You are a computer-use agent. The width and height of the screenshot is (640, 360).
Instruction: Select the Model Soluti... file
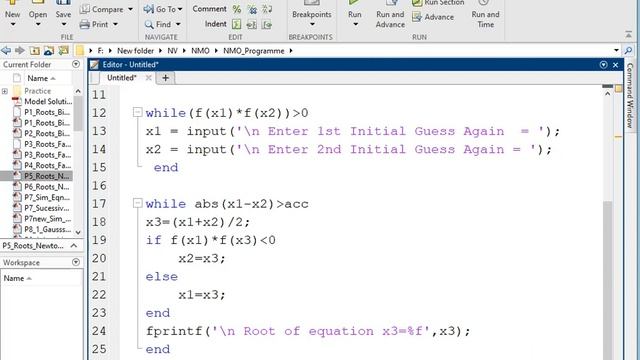click(x=42, y=102)
